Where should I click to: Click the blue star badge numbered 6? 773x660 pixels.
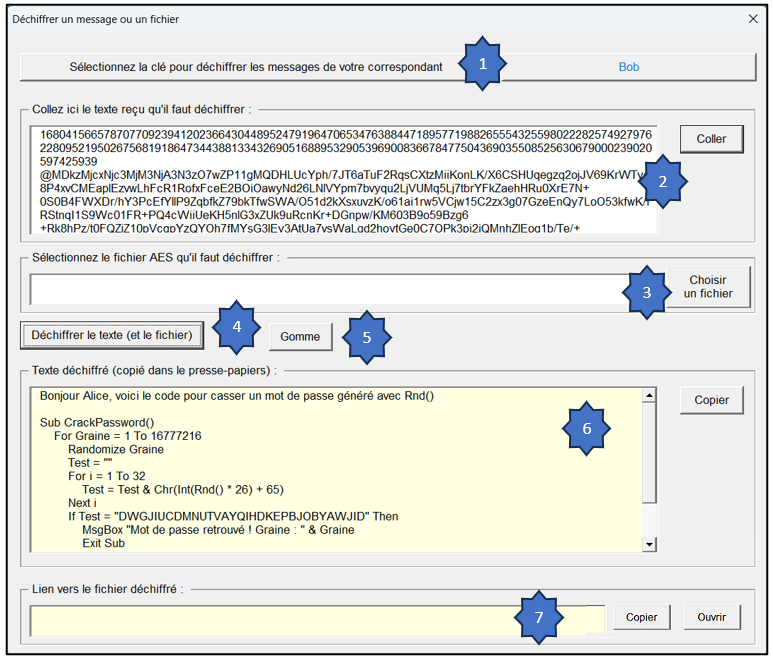point(587,428)
